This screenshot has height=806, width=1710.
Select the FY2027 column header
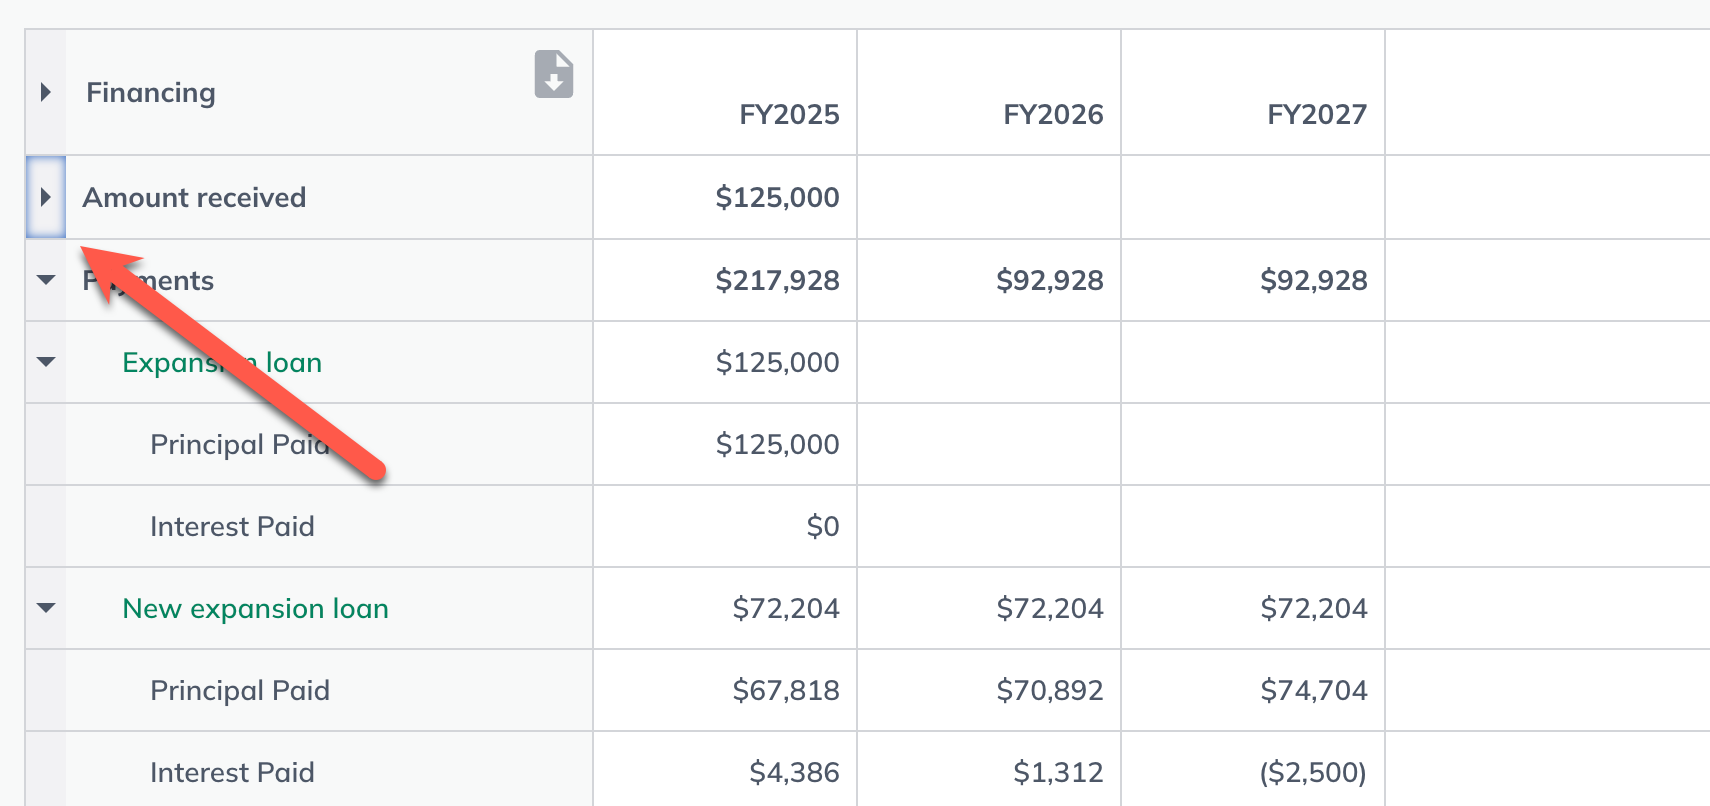(x=1317, y=114)
